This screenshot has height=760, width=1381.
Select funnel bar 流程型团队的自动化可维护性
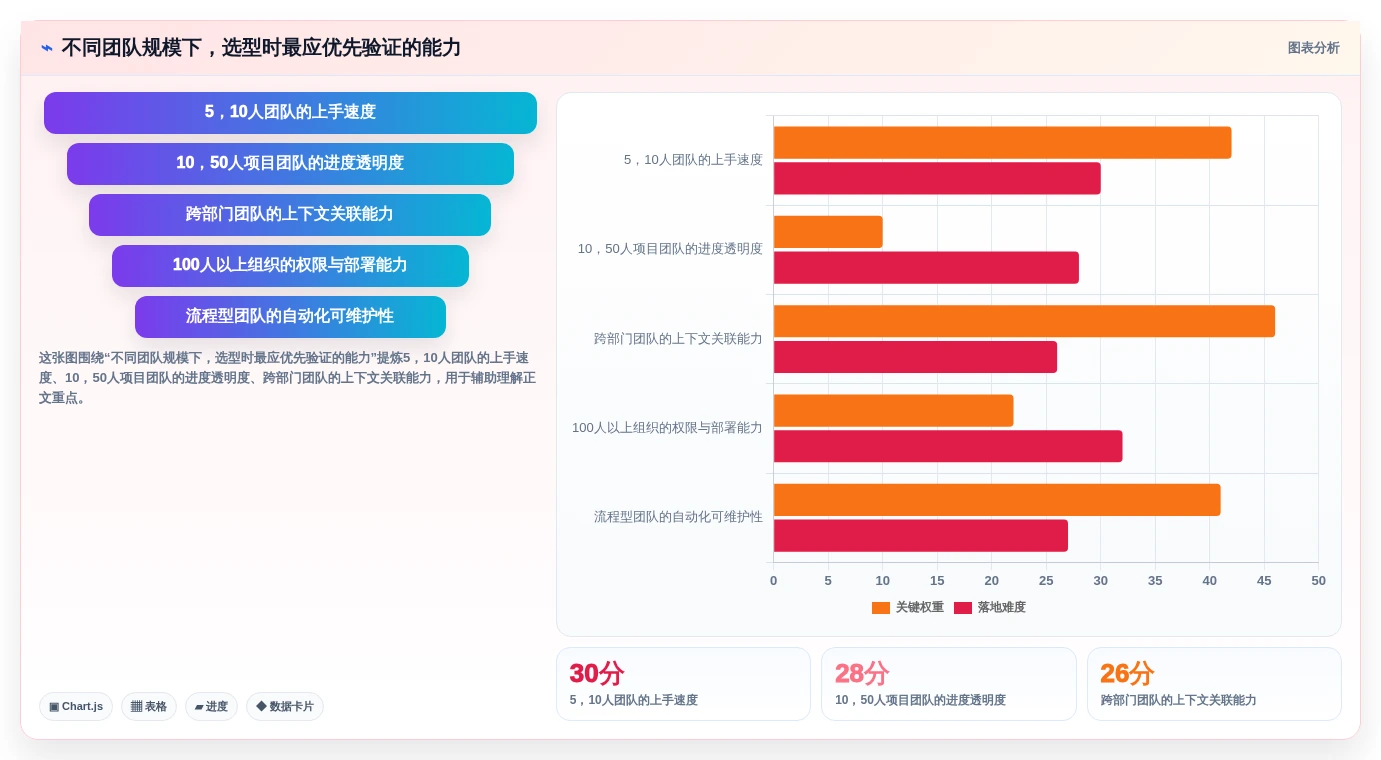pyautogui.click(x=290, y=317)
